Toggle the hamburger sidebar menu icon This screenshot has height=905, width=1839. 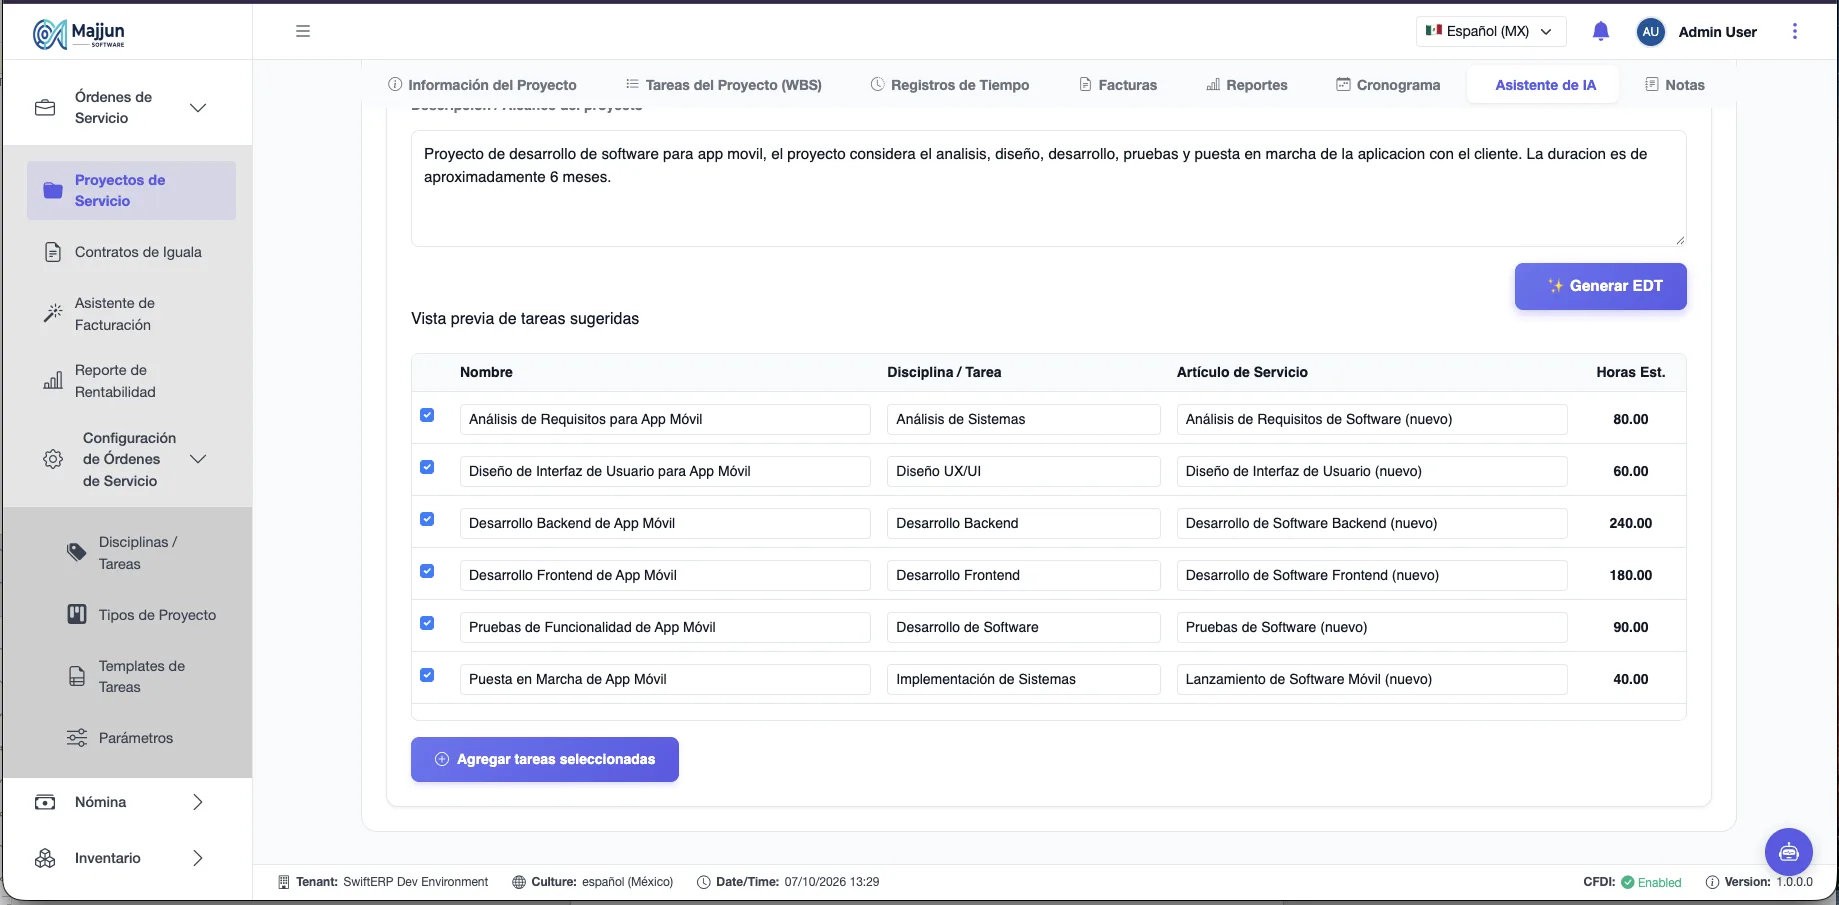click(303, 31)
